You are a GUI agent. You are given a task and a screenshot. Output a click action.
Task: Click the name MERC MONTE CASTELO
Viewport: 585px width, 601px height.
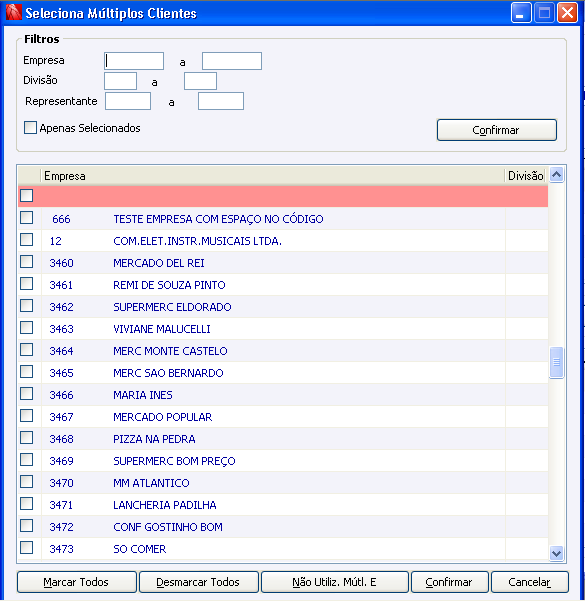tap(170, 351)
